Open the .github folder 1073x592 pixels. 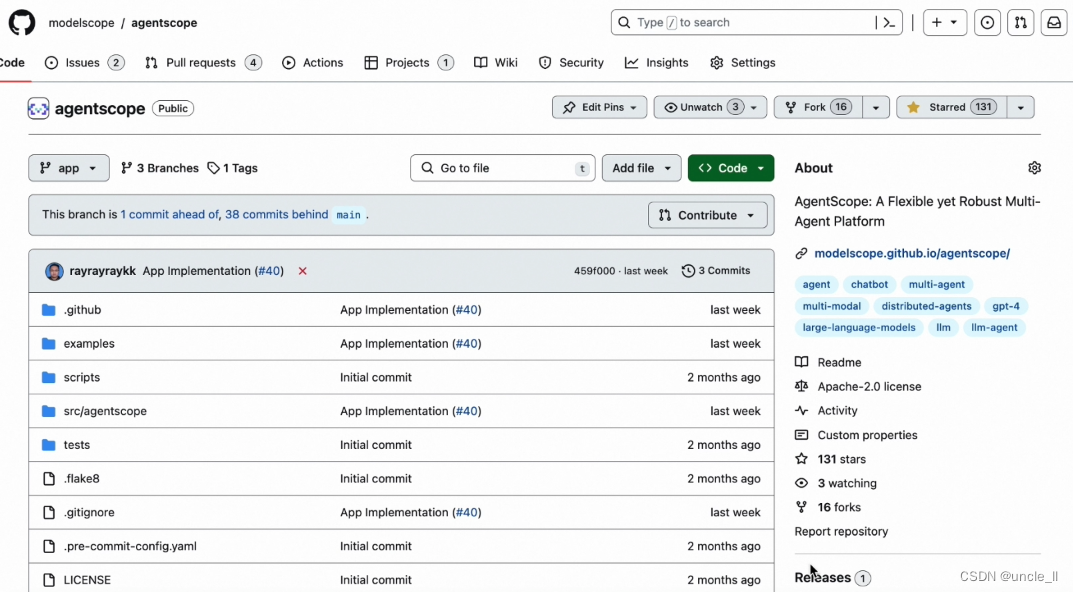[82, 309]
